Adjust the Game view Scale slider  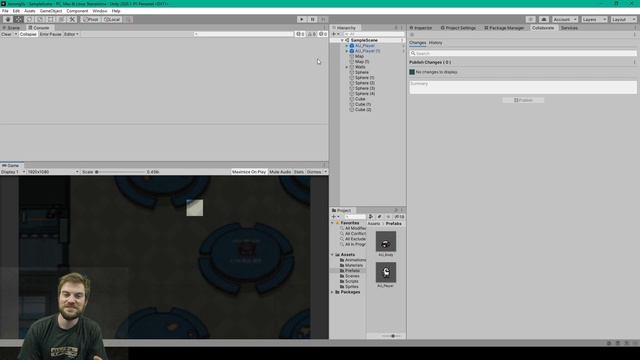(x=120, y=172)
